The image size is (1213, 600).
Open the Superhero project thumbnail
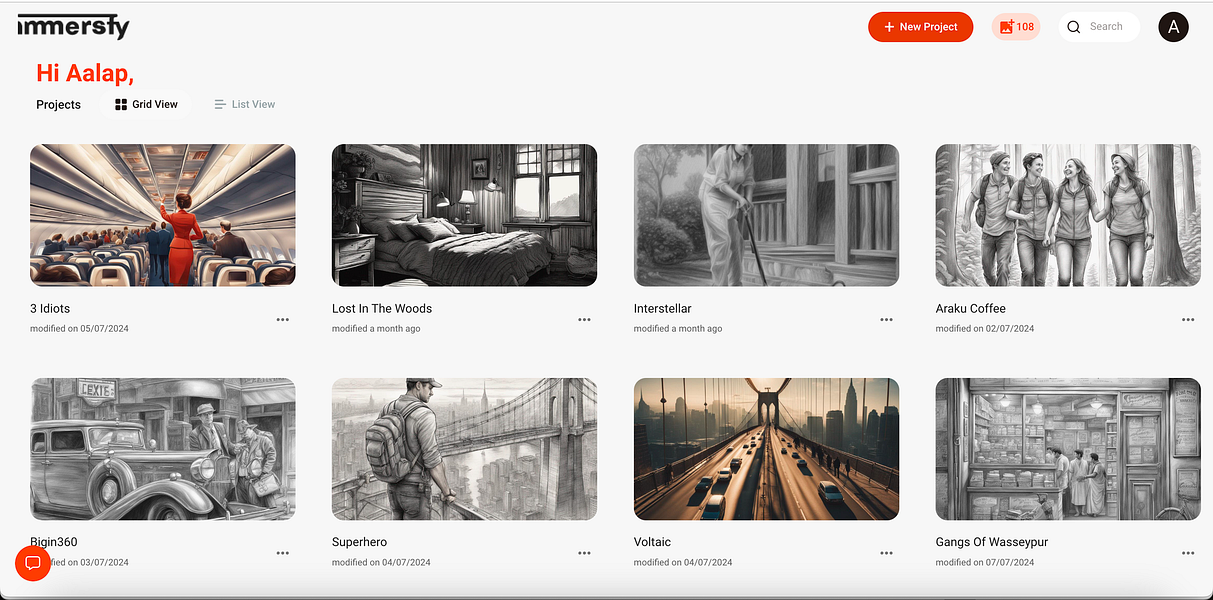point(464,449)
